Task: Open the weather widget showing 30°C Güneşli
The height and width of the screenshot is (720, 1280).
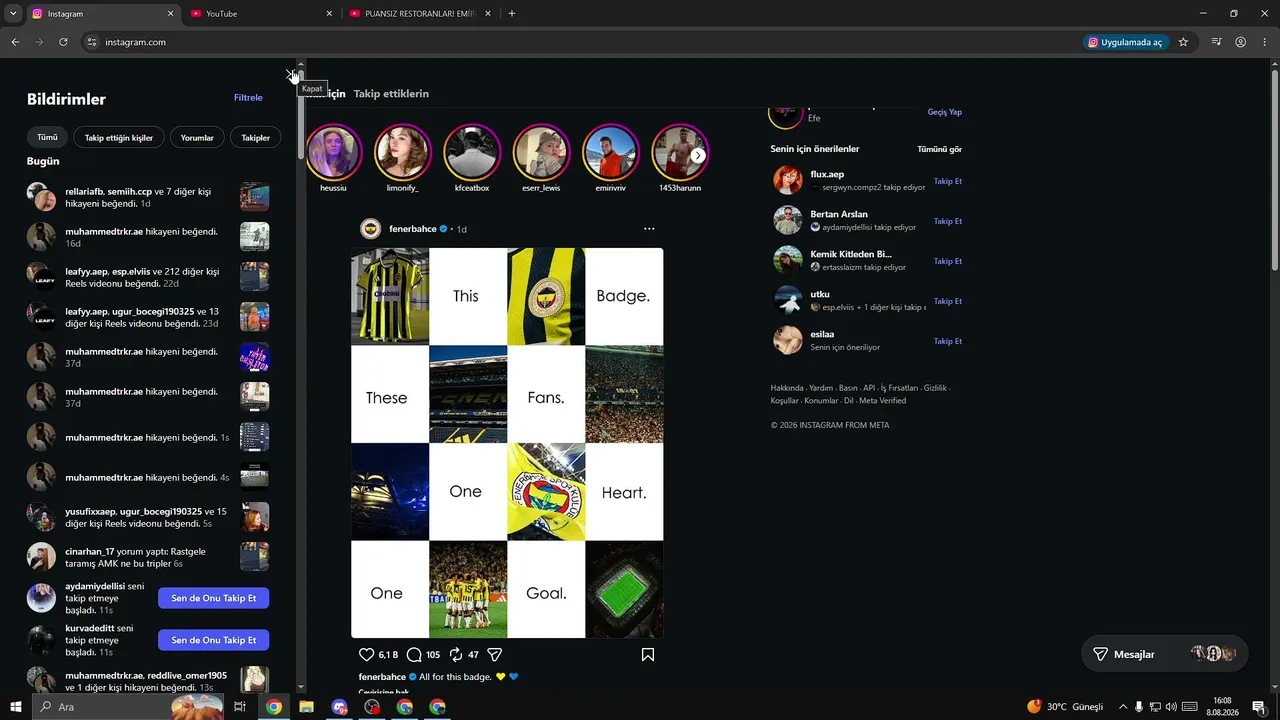Action: (x=1065, y=707)
